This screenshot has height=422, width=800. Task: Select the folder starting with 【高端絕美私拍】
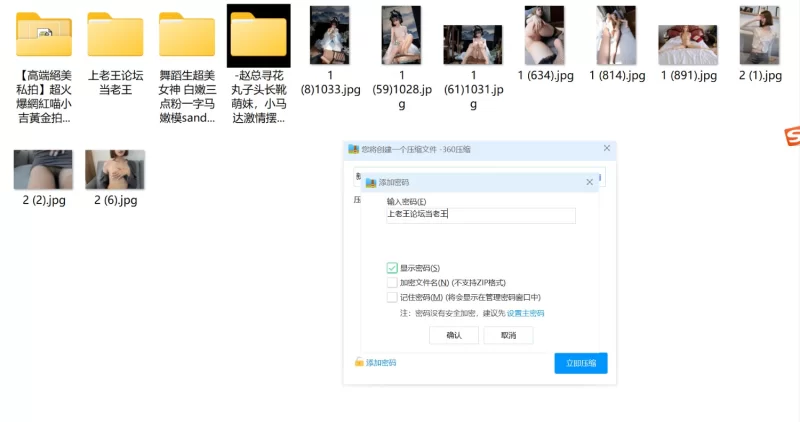pos(44,35)
